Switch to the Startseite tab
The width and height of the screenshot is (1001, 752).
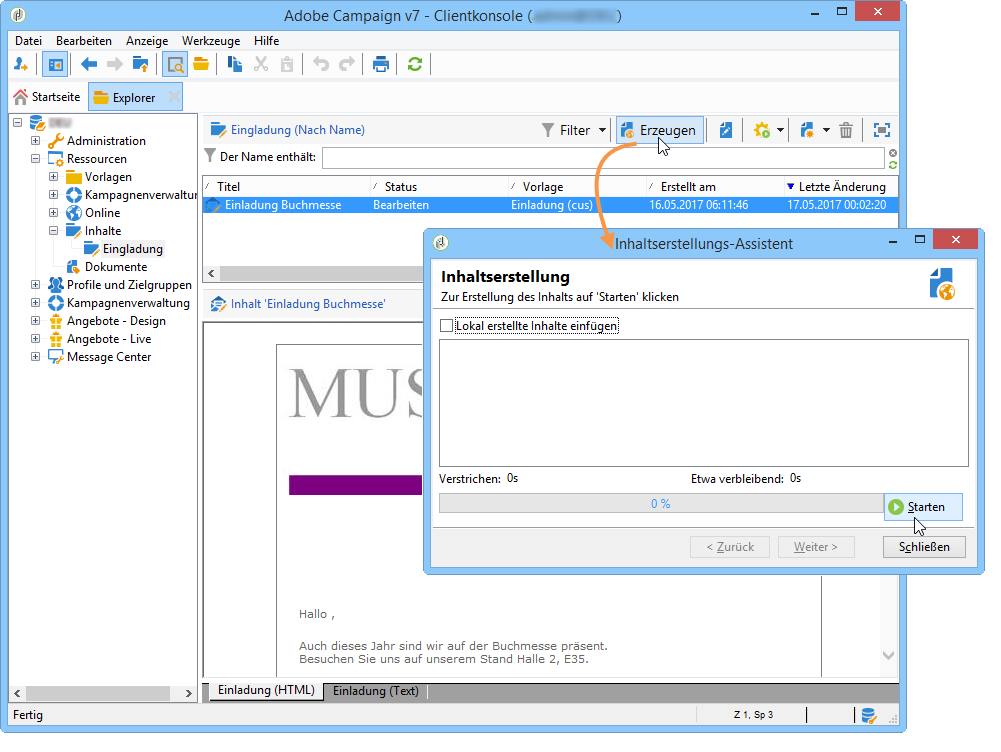(x=47, y=97)
